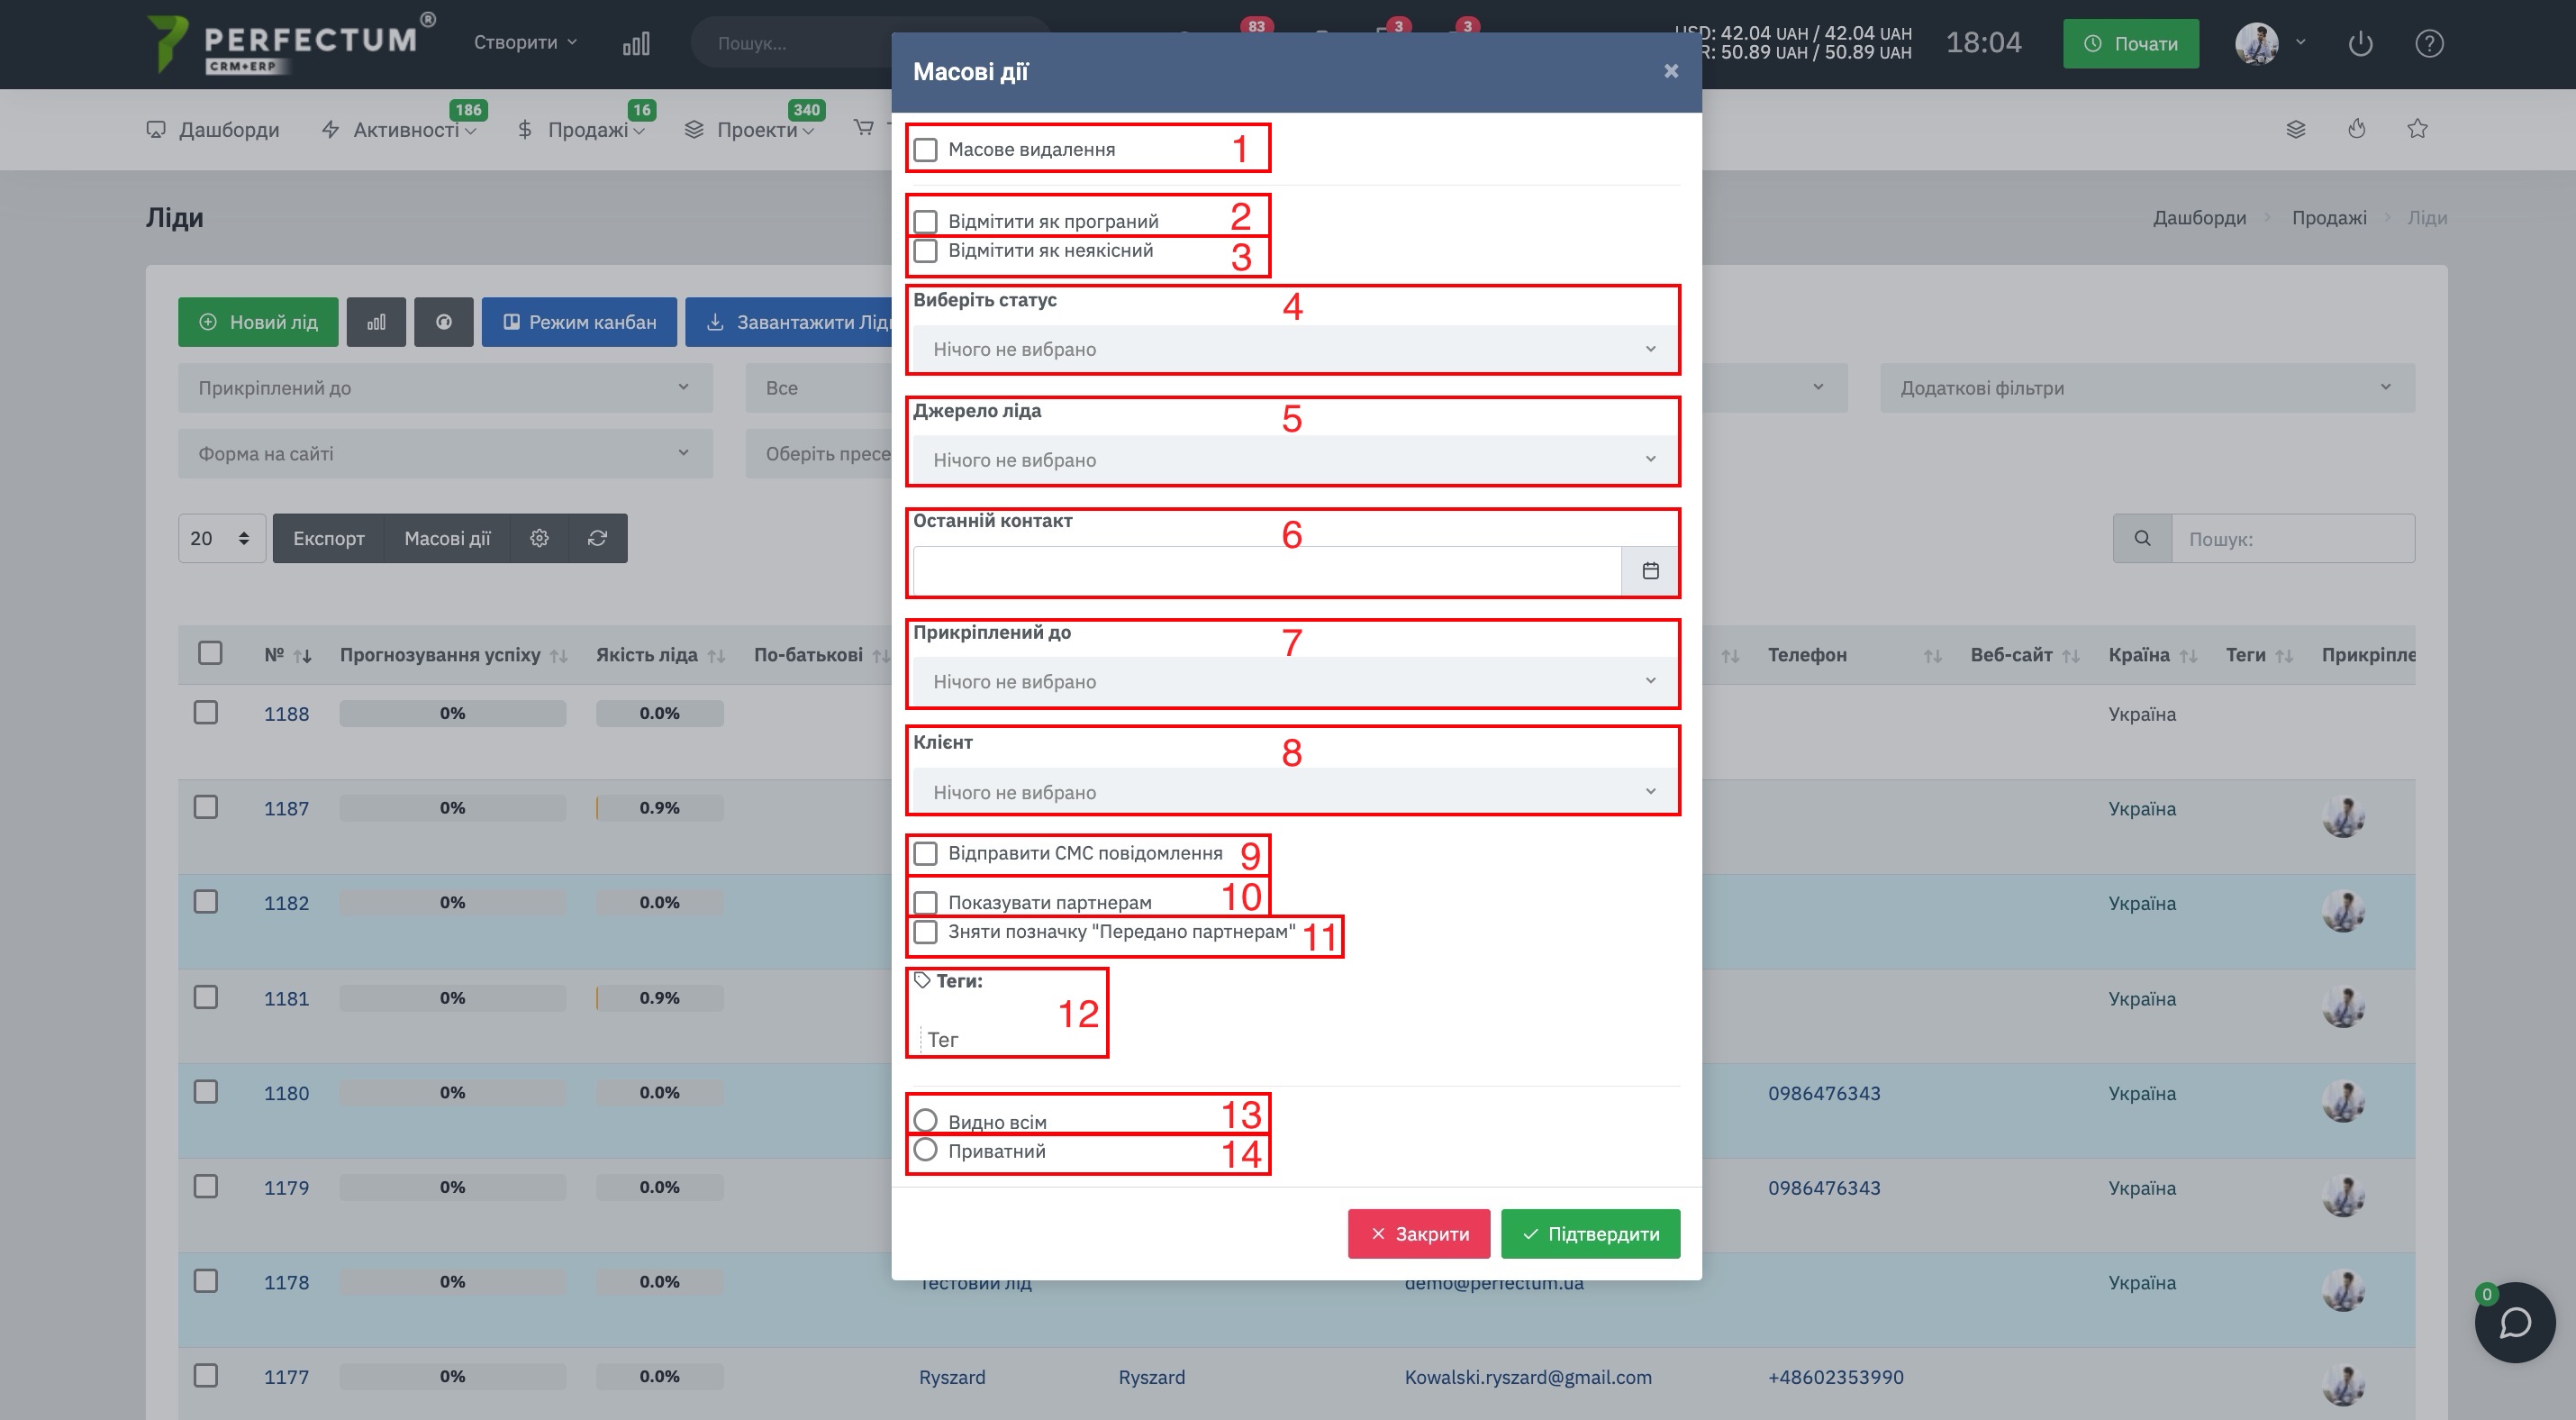Click the layers stack icon

tap(2296, 129)
